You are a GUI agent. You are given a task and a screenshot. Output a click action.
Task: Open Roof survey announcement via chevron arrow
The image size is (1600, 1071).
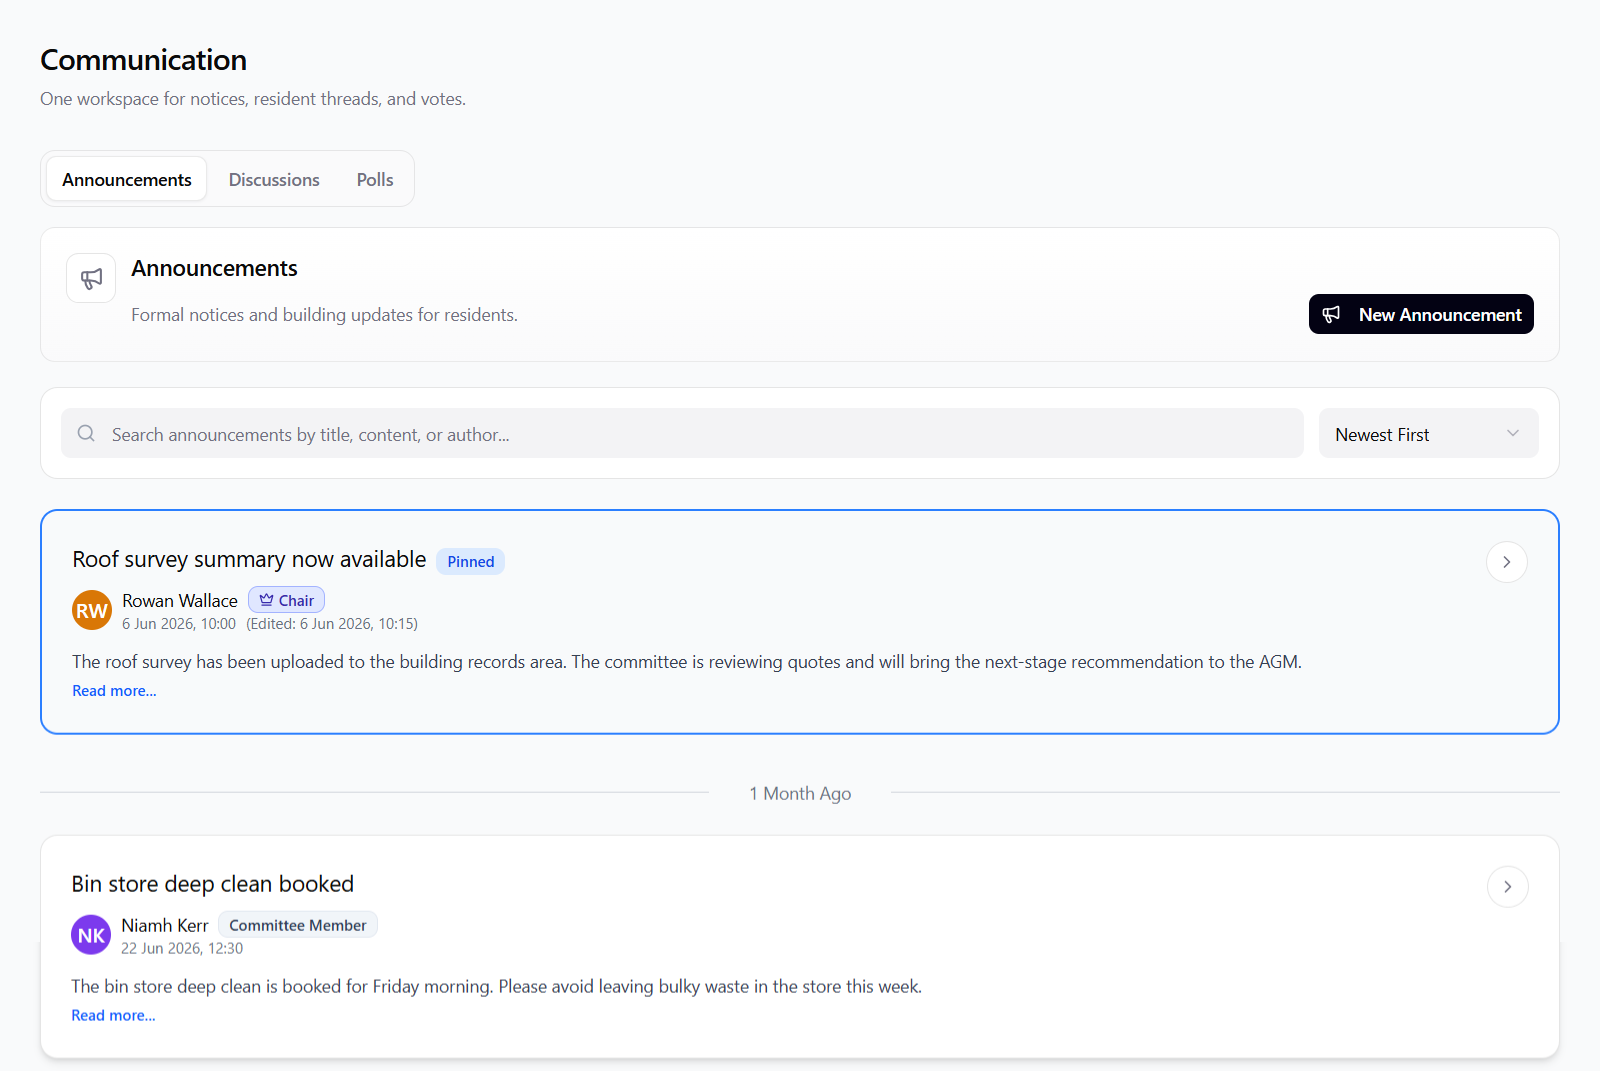coord(1506,562)
